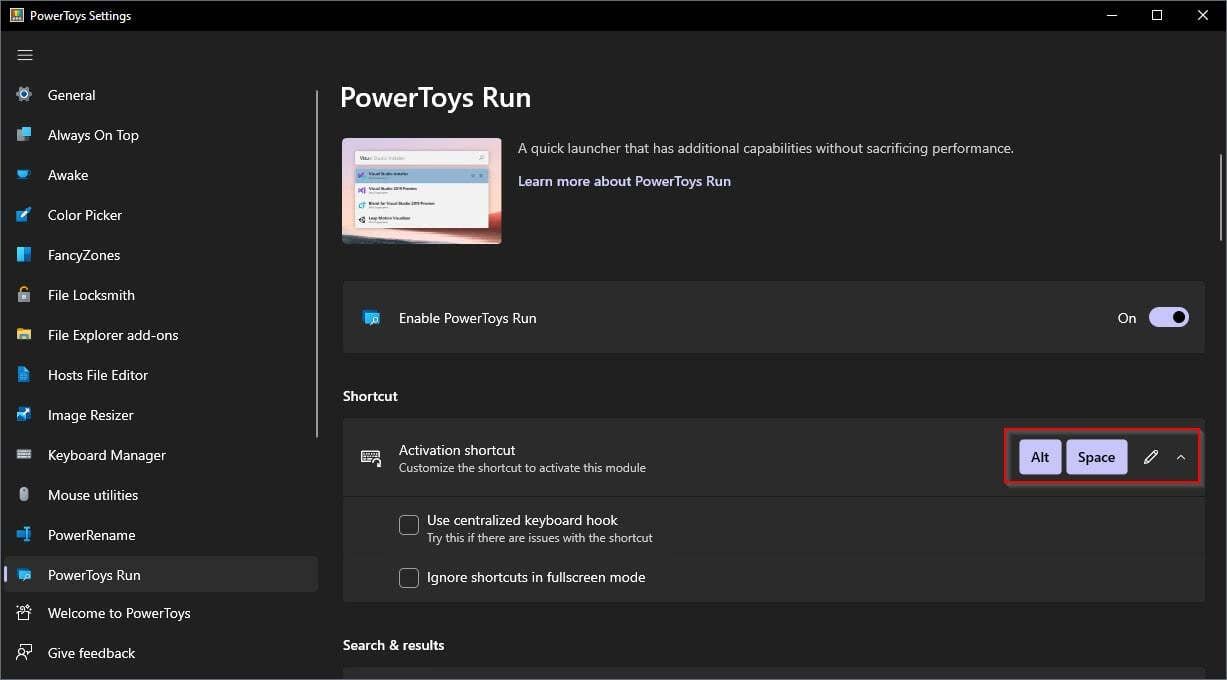Select FancyZones in the sidebar
1227x680 pixels.
[84, 255]
